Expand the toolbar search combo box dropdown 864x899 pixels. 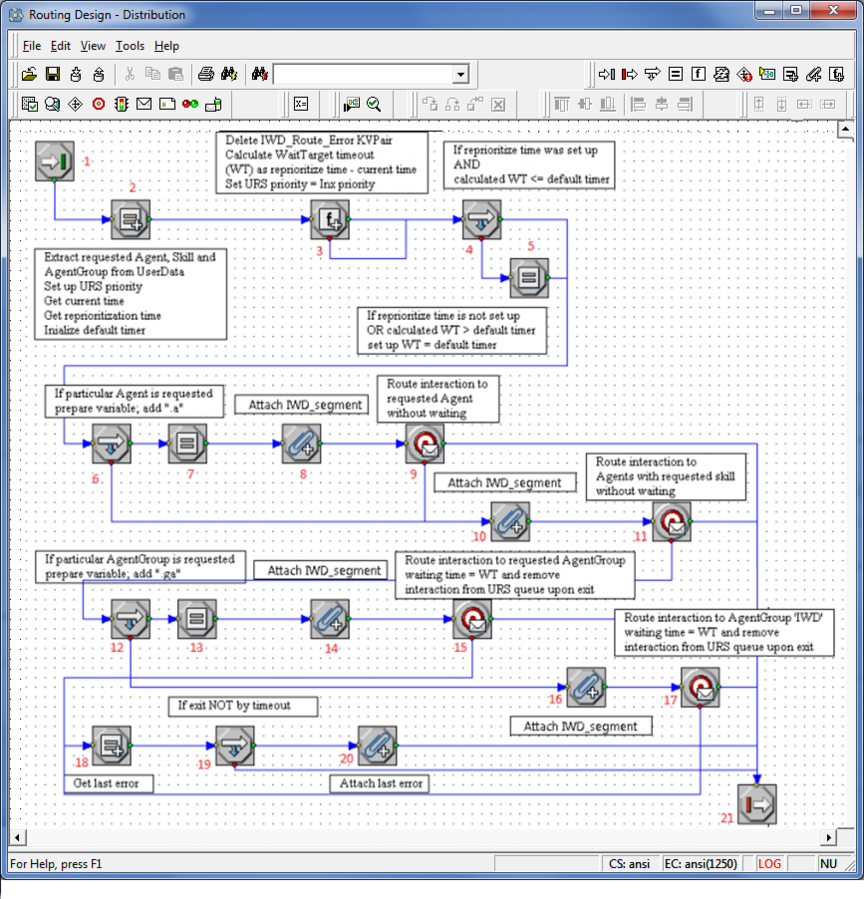click(460, 74)
